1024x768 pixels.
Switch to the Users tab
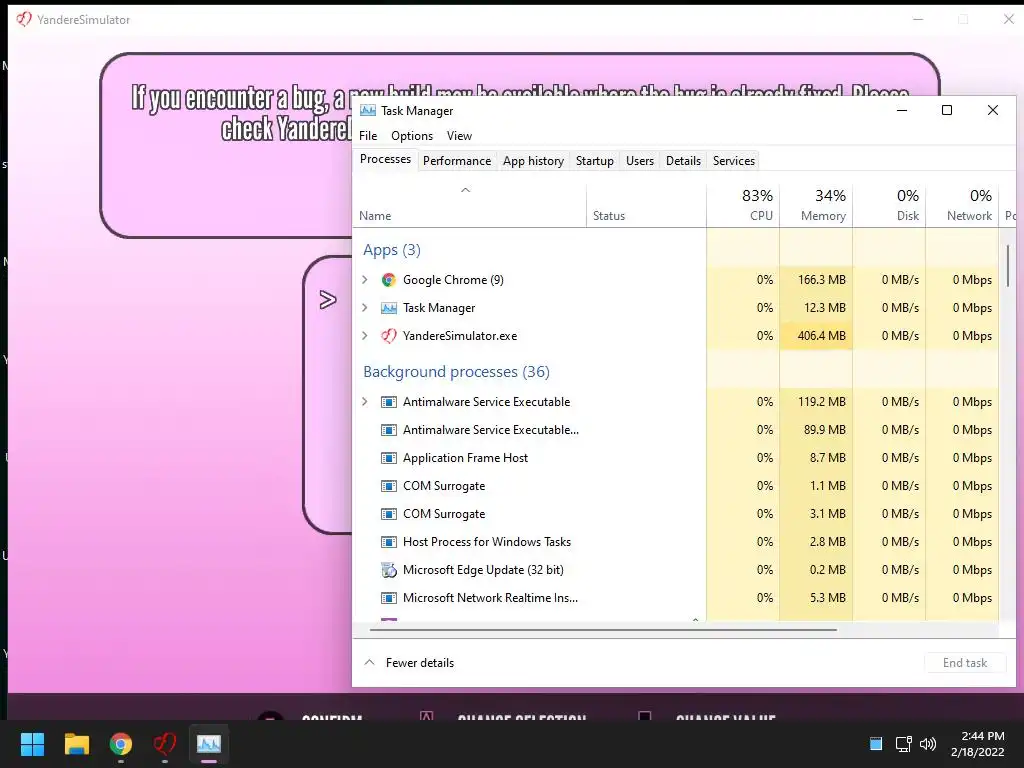640,161
